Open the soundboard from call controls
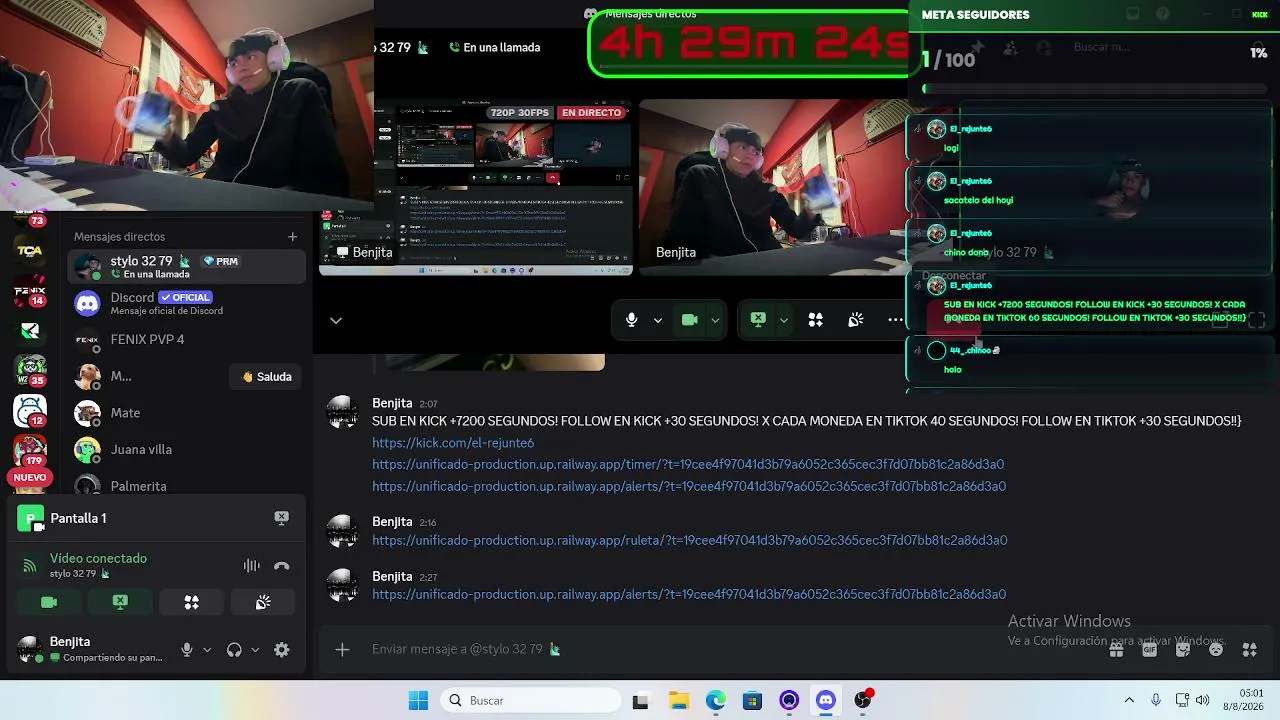This screenshot has height=720, width=1280. pos(856,320)
